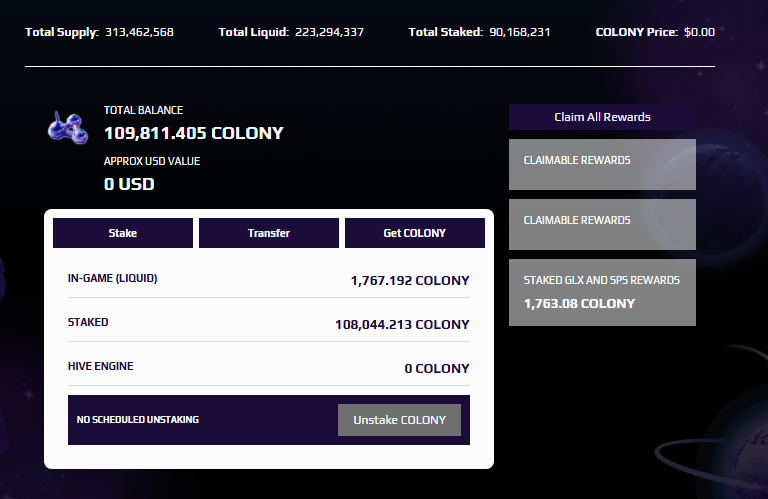Click the total balance 109,811.405 COLONY
Viewport: 768px width, 499px height.
tap(194, 133)
